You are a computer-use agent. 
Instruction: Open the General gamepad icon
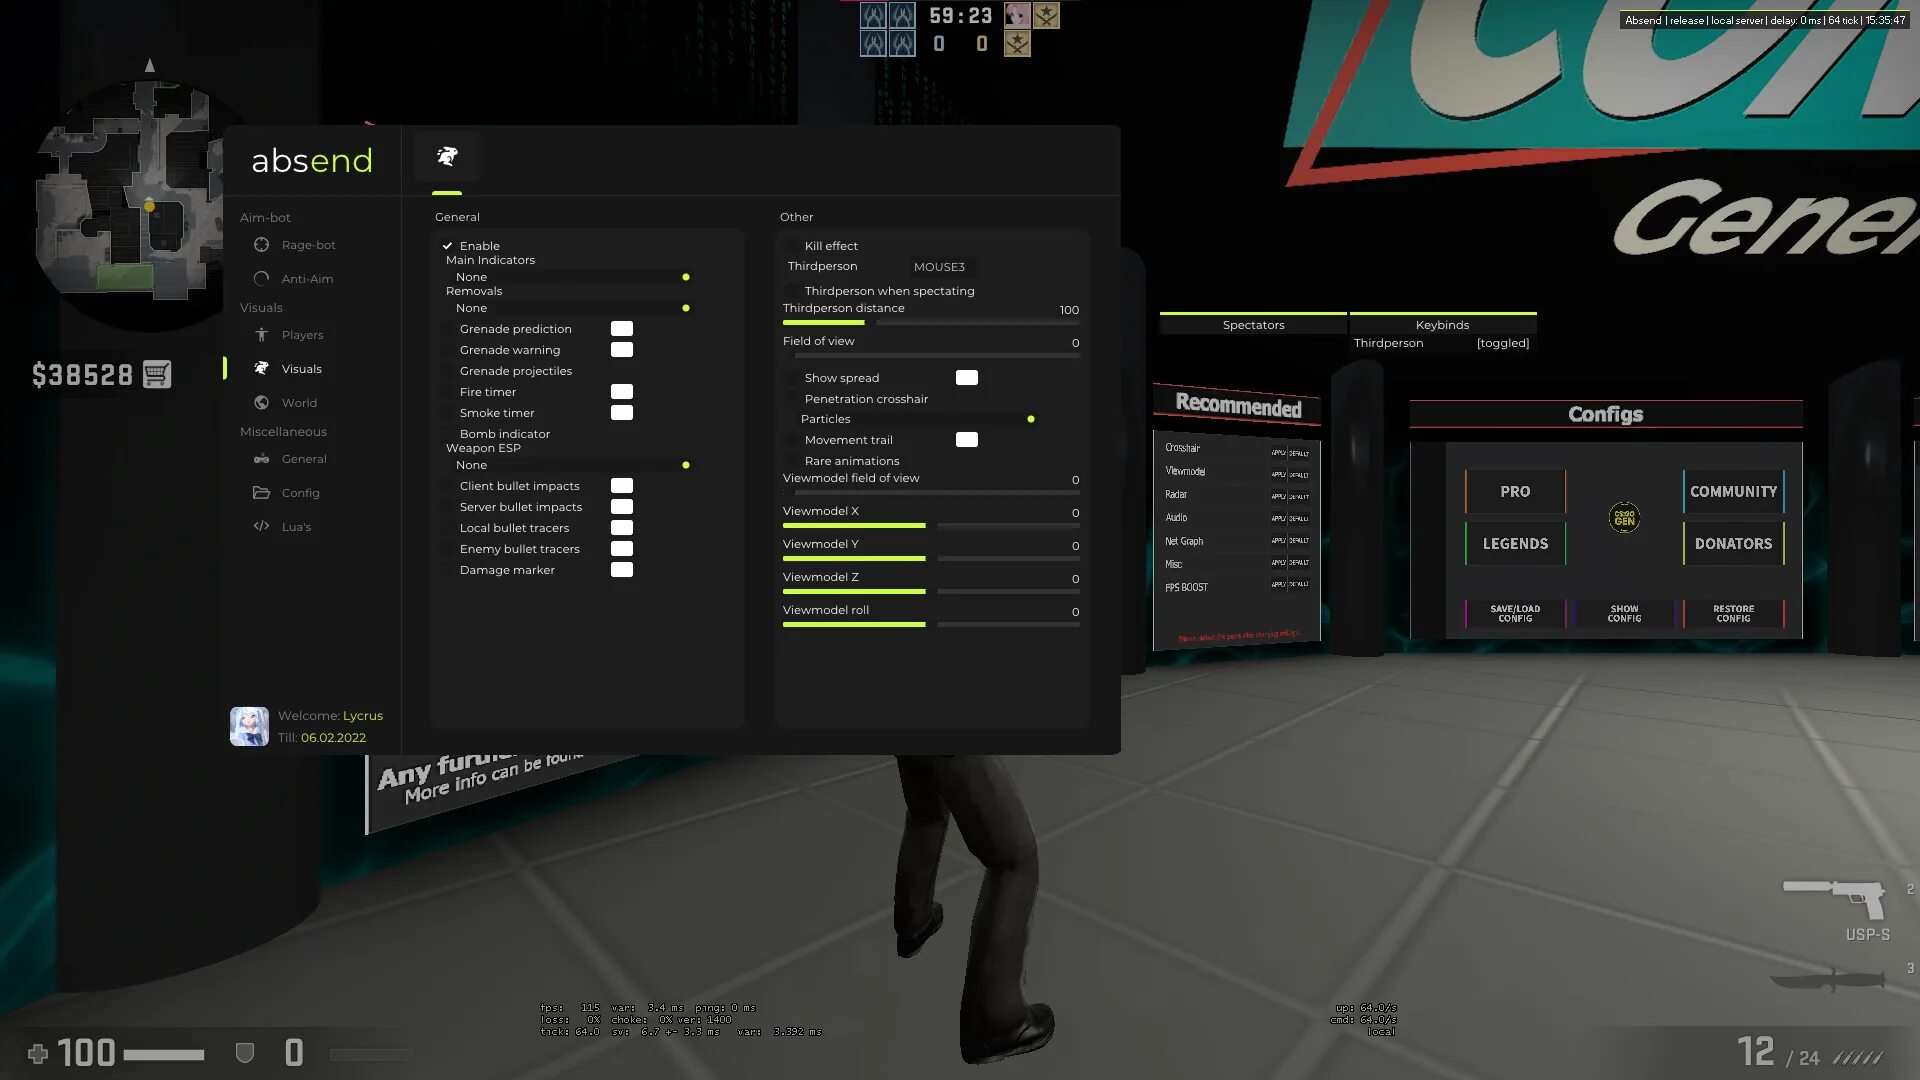tap(261, 459)
